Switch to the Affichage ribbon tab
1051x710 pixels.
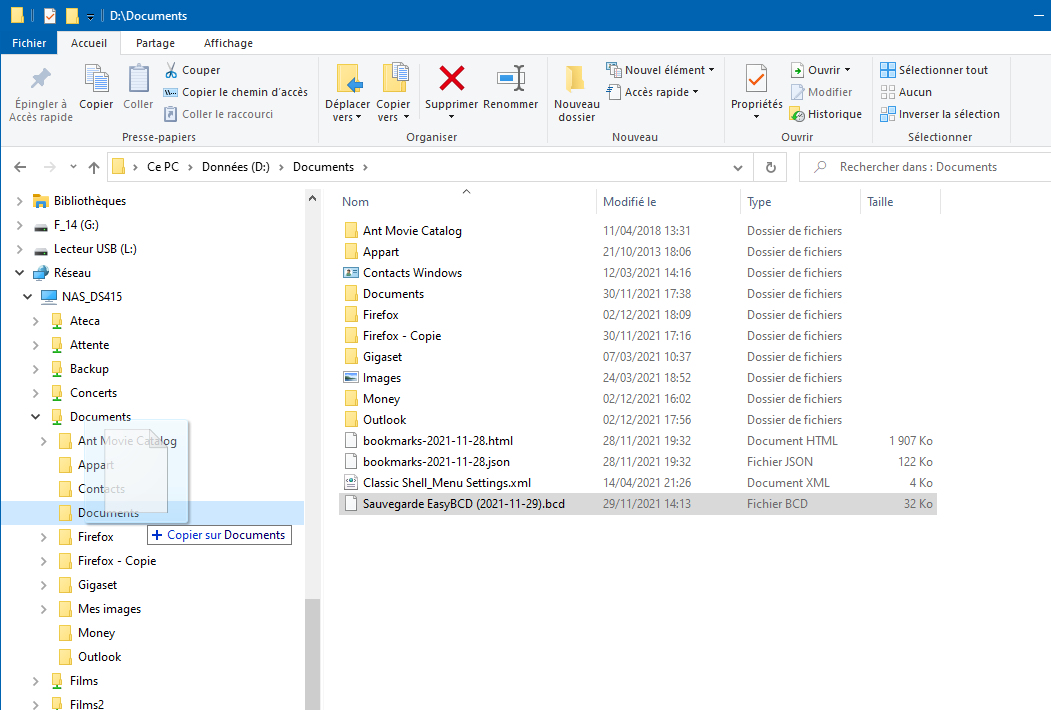tap(228, 43)
